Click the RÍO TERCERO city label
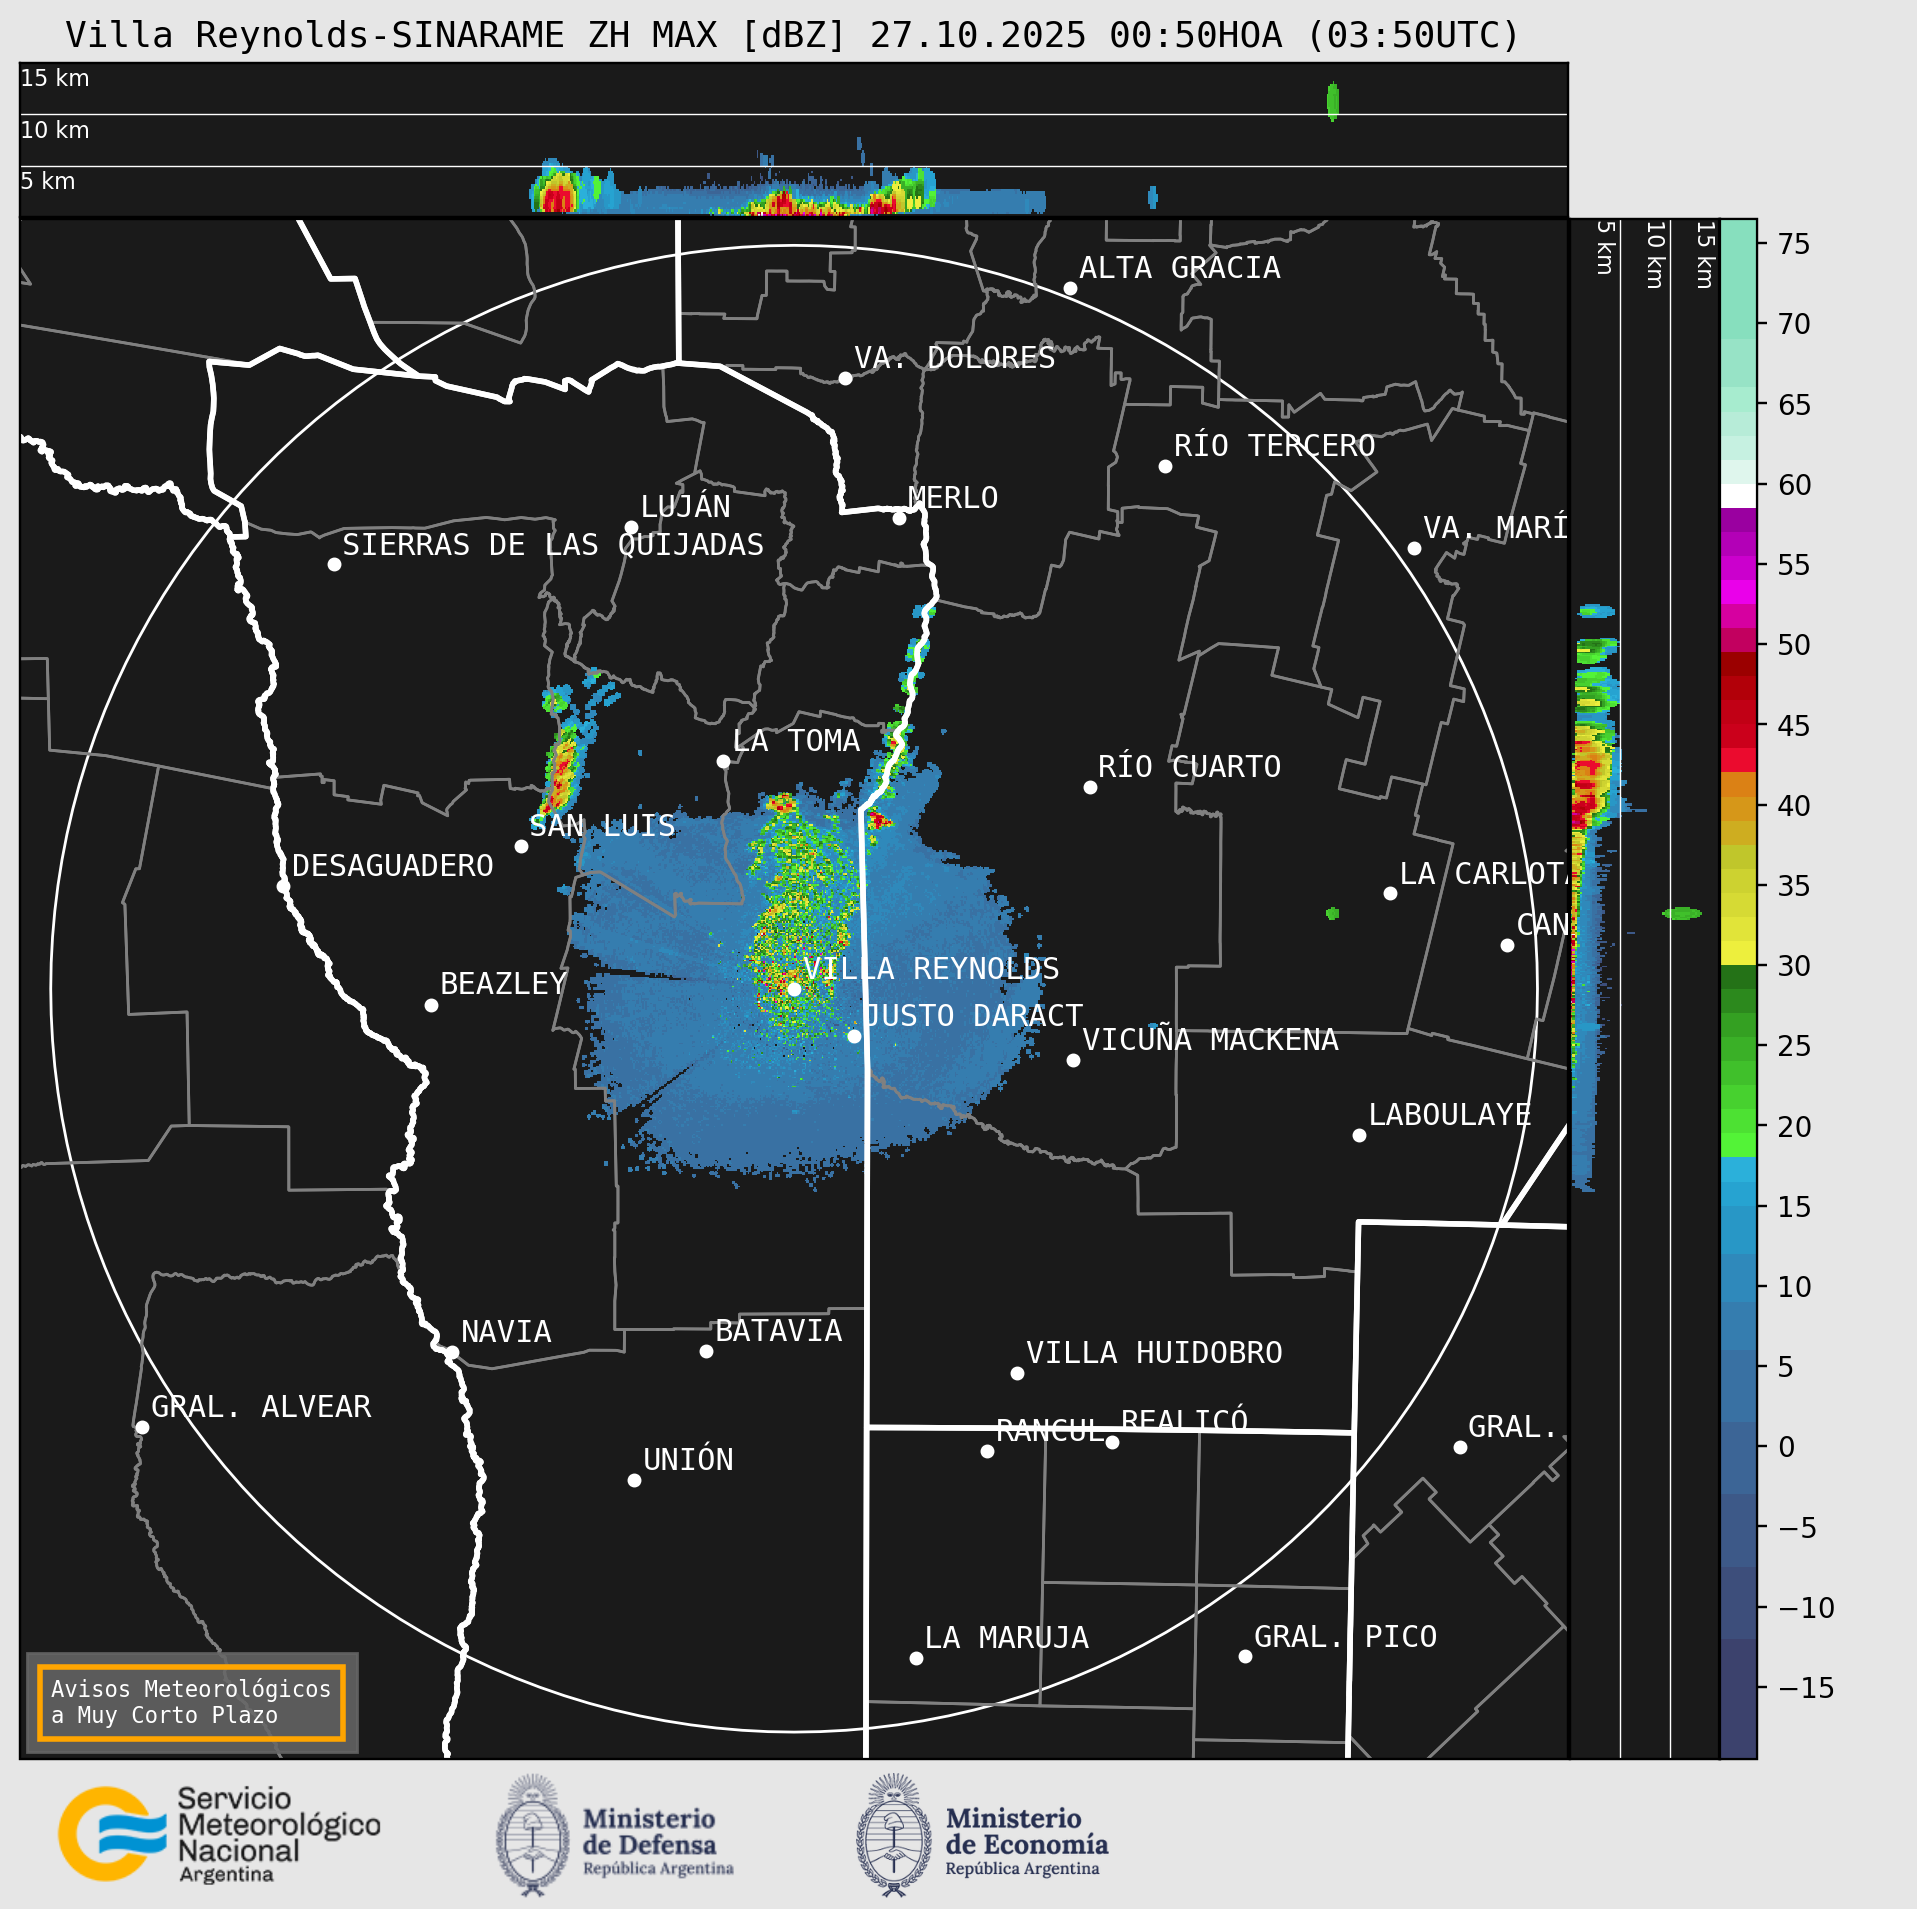This screenshot has height=1909, width=1917. pos(1274,446)
